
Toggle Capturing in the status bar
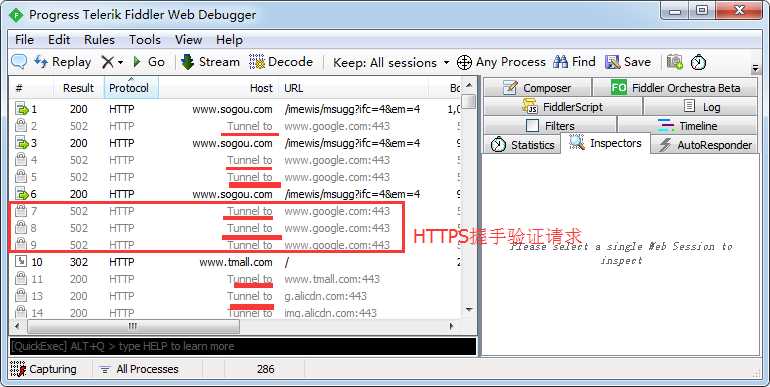tap(43, 369)
